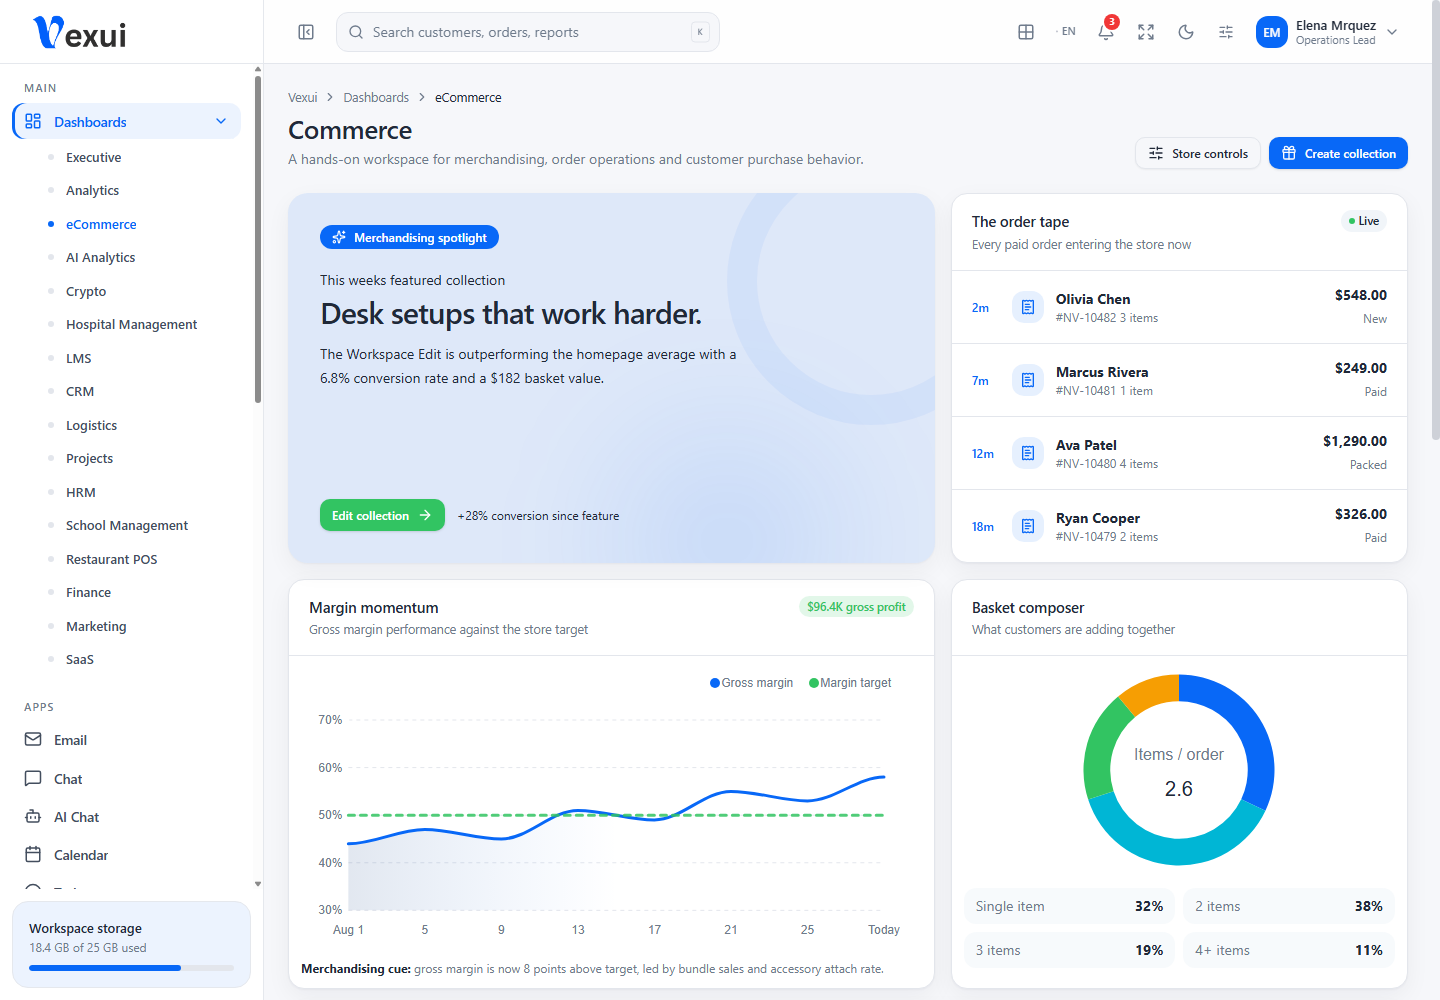Viewport: 1440px width, 1000px height.
Task: Click the Calendar icon in Apps
Action: point(33,854)
